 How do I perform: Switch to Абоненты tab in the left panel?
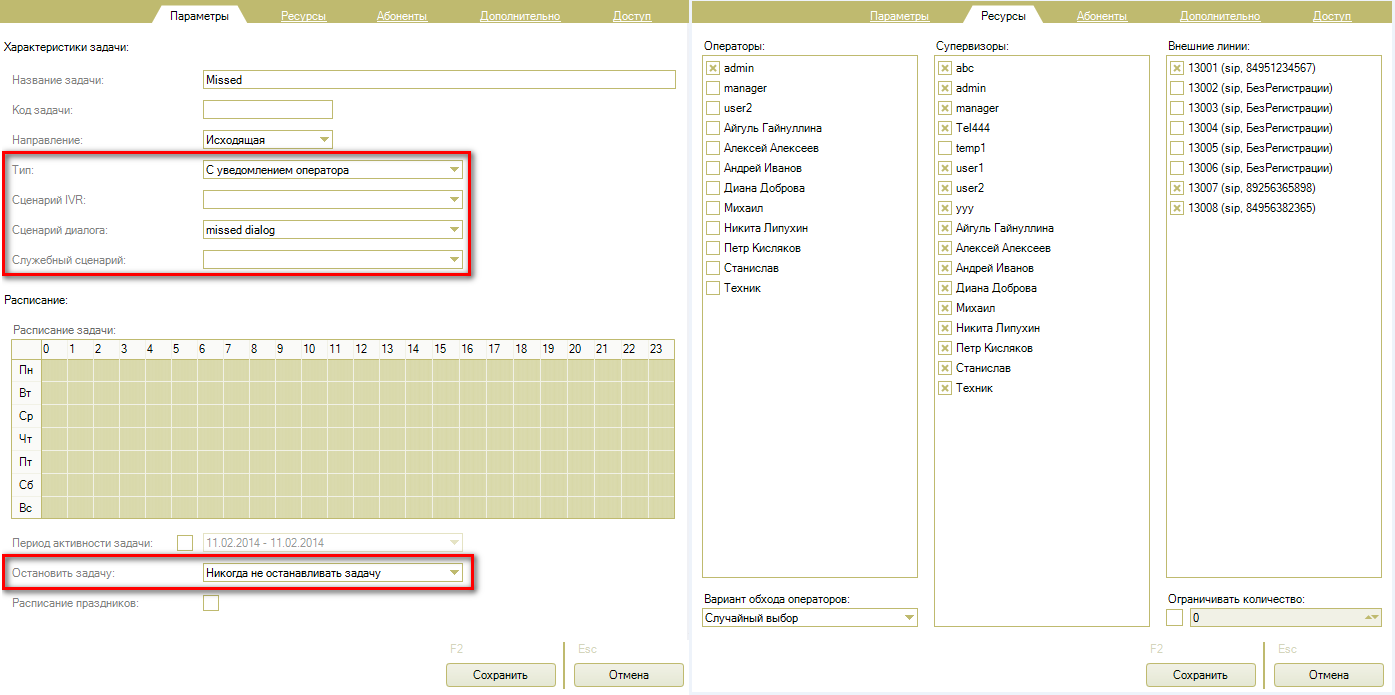click(x=402, y=16)
